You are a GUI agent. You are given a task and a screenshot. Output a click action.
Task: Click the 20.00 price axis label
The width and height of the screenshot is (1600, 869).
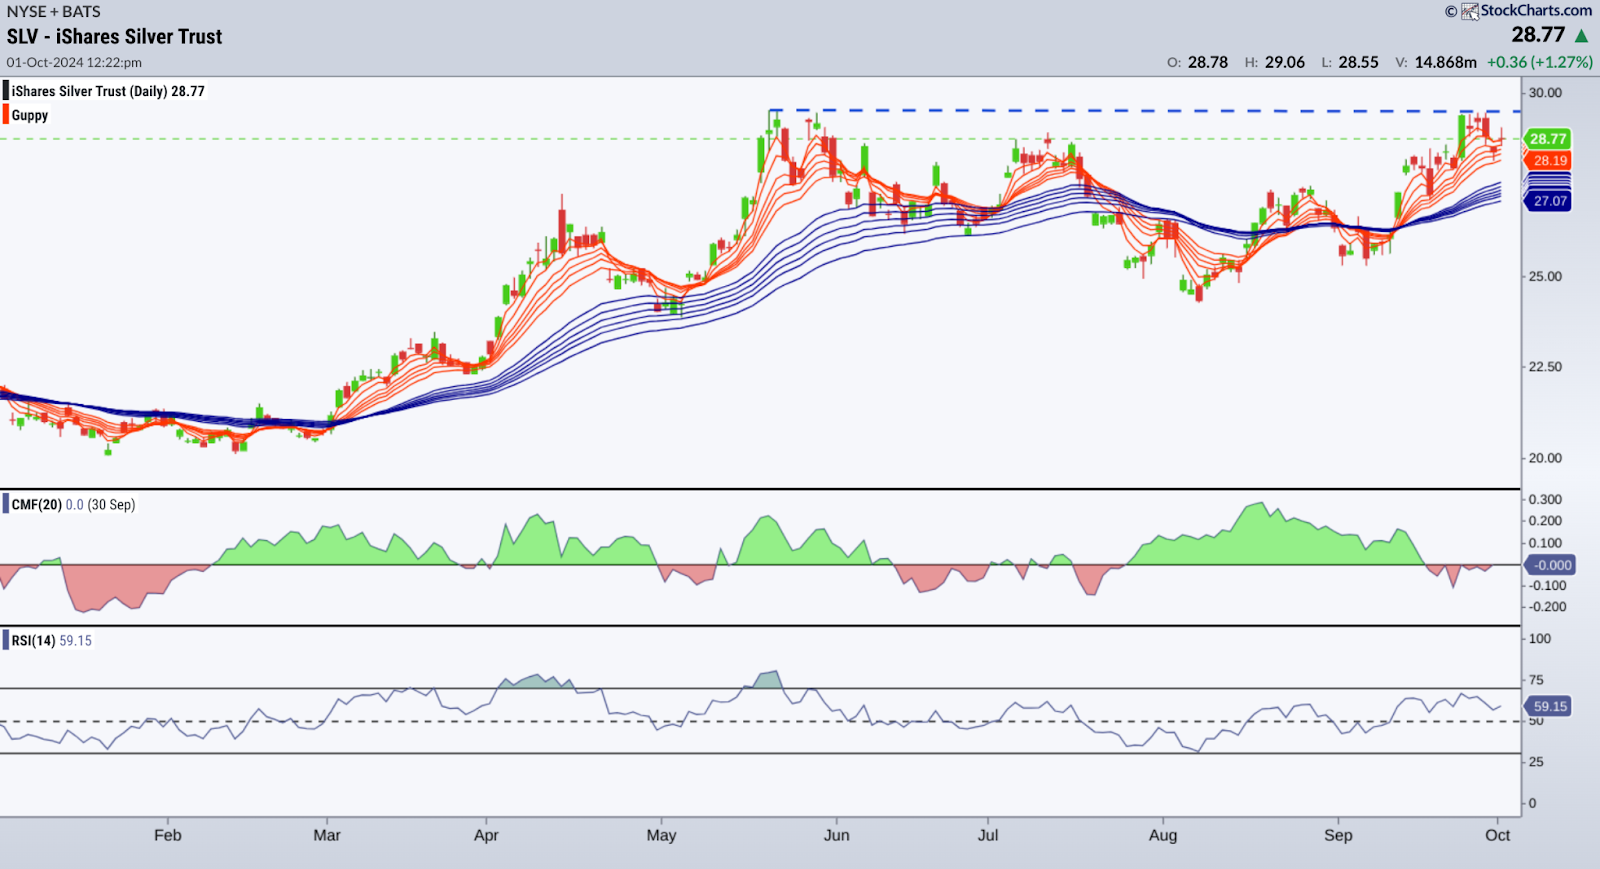click(x=1545, y=458)
